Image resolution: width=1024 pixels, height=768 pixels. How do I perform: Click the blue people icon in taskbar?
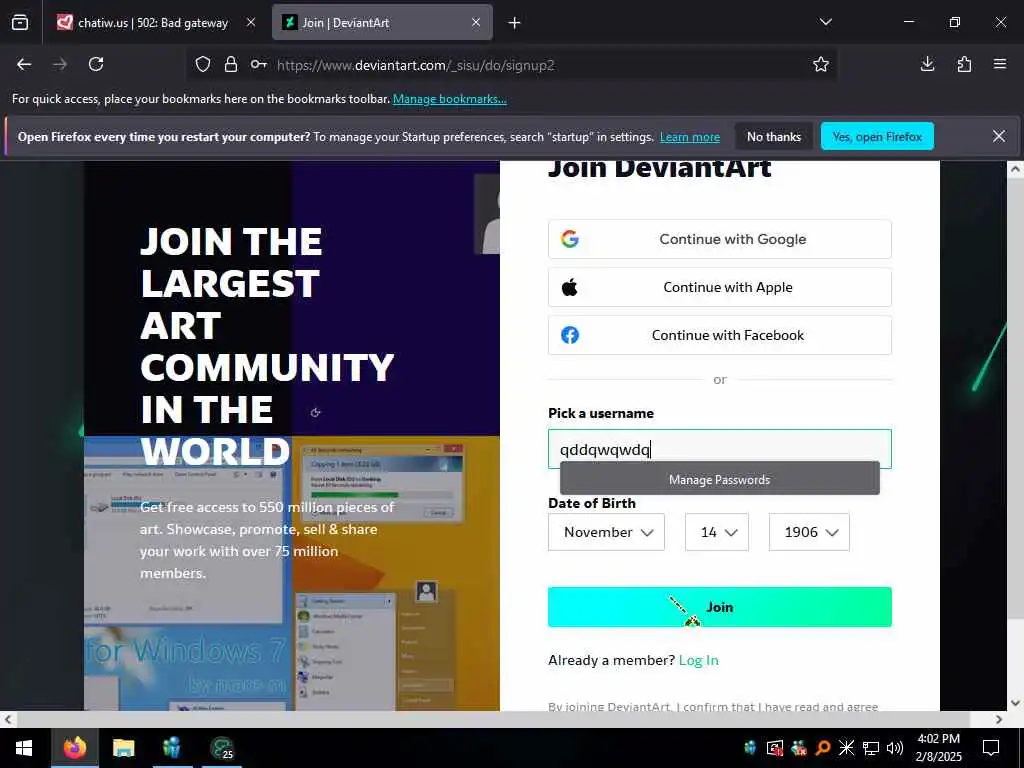[x=172, y=747]
